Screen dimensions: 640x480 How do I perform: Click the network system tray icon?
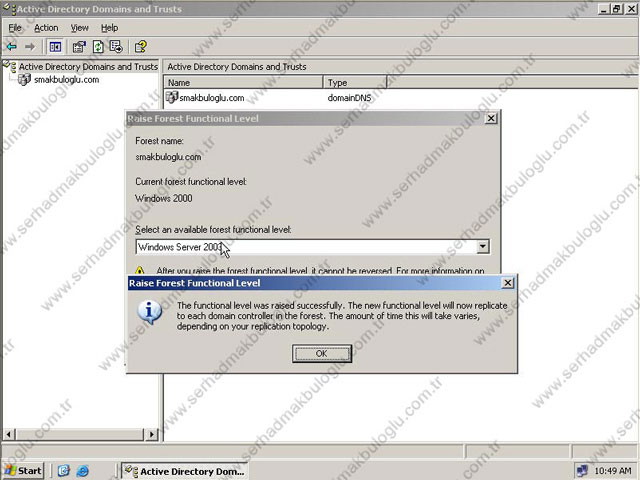pyautogui.click(x=582, y=471)
